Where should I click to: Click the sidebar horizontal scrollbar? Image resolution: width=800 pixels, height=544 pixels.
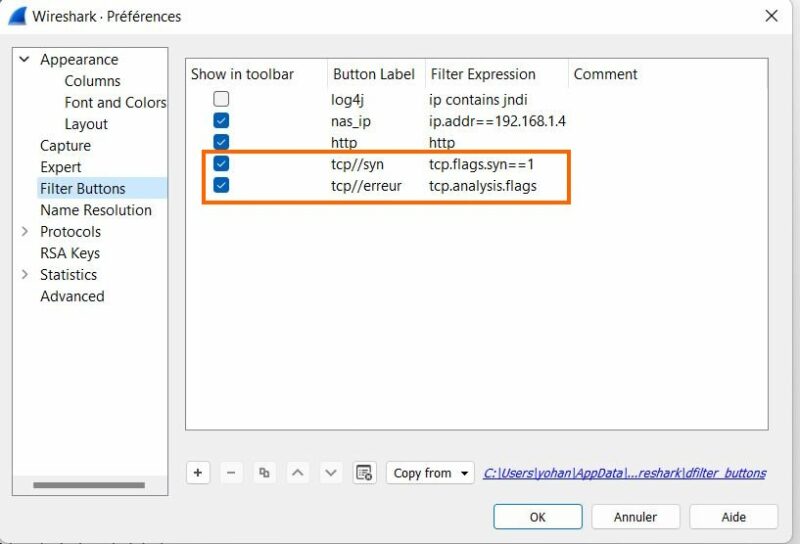tap(89, 486)
